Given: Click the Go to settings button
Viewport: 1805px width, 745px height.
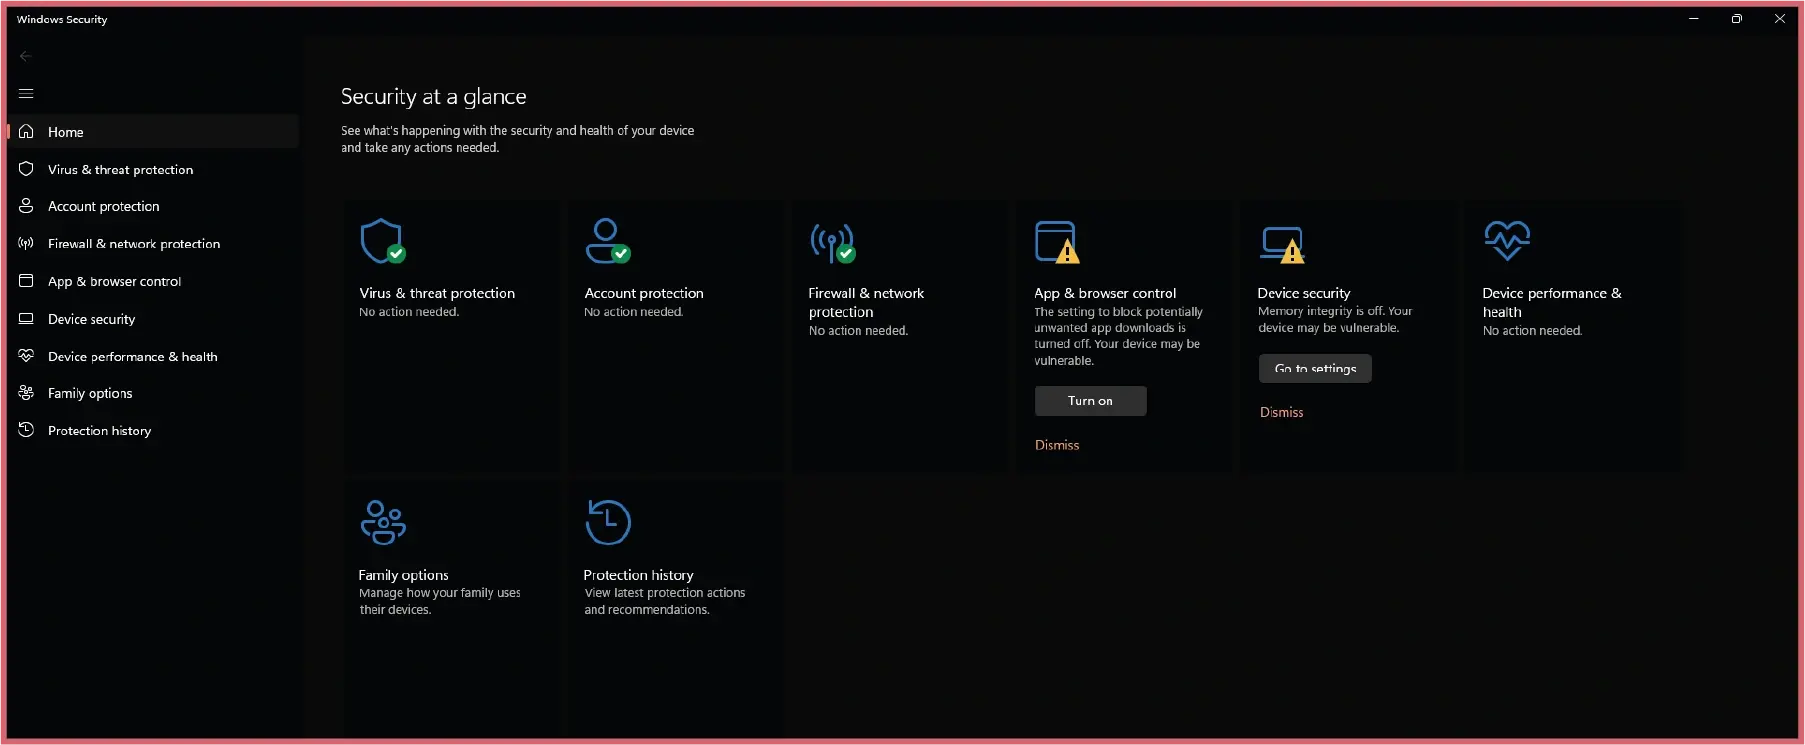Looking at the screenshot, I should (x=1315, y=369).
